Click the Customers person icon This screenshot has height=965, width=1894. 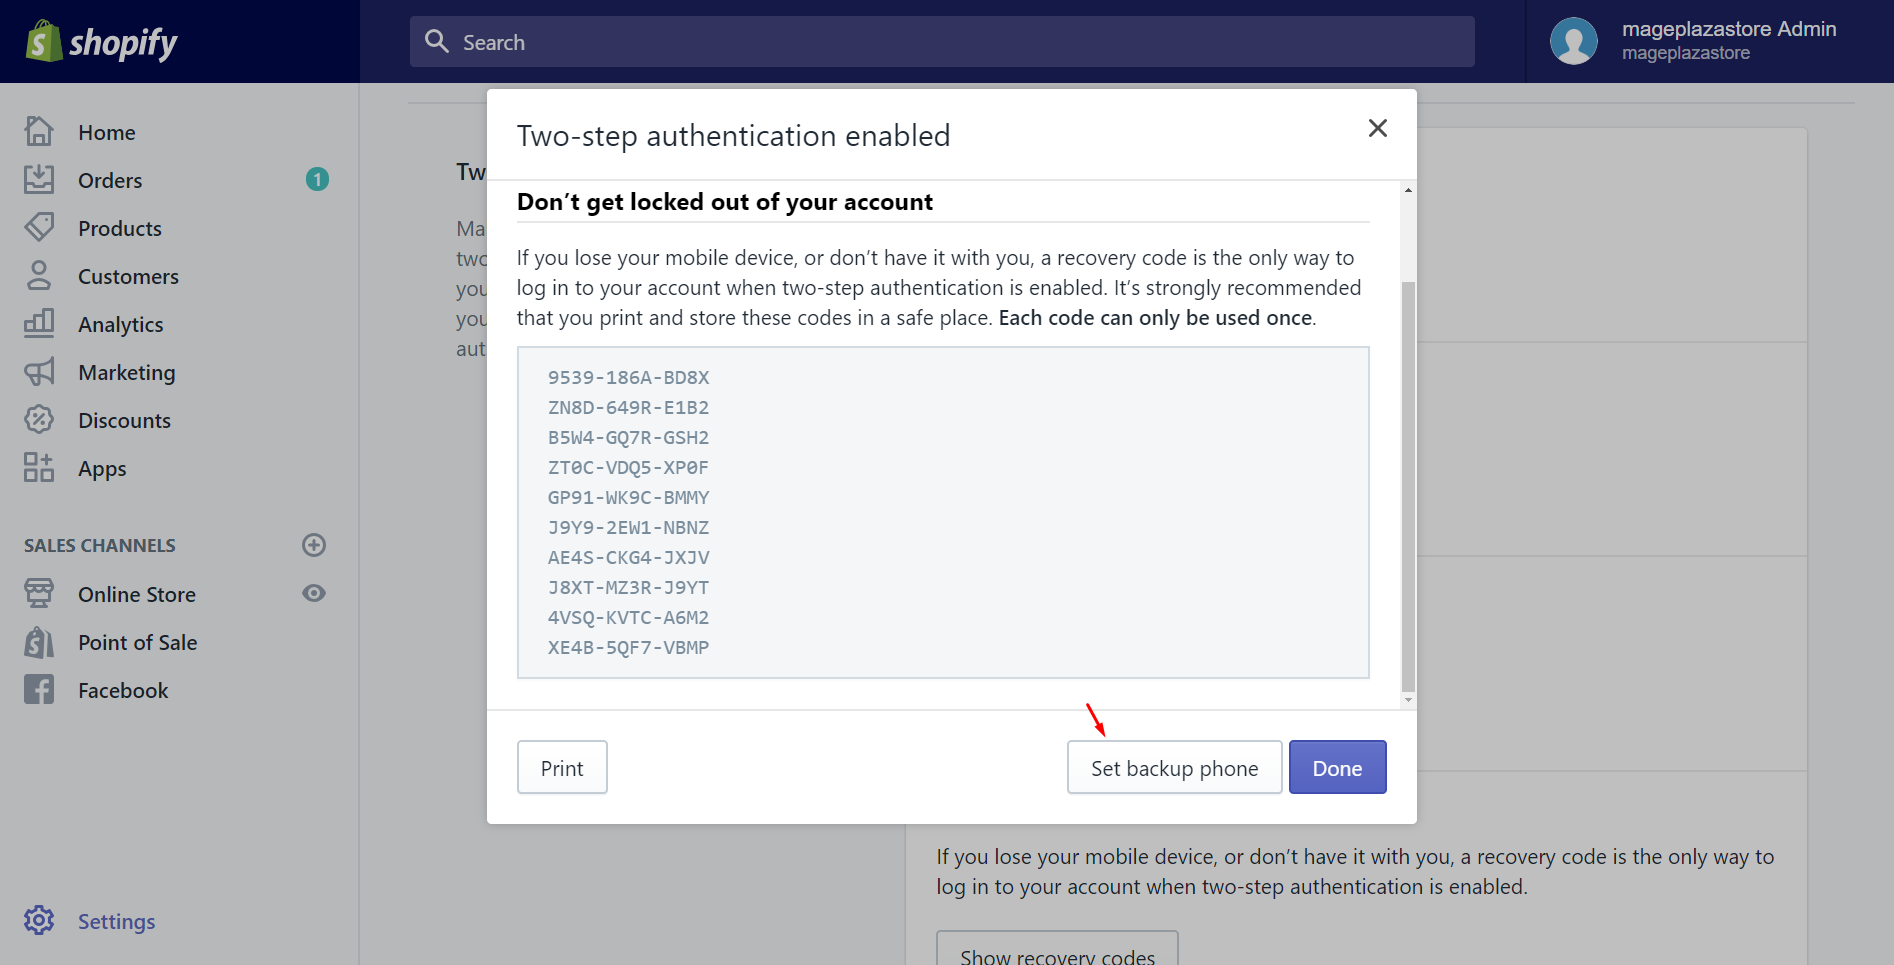pyautogui.click(x=39, y=275)
